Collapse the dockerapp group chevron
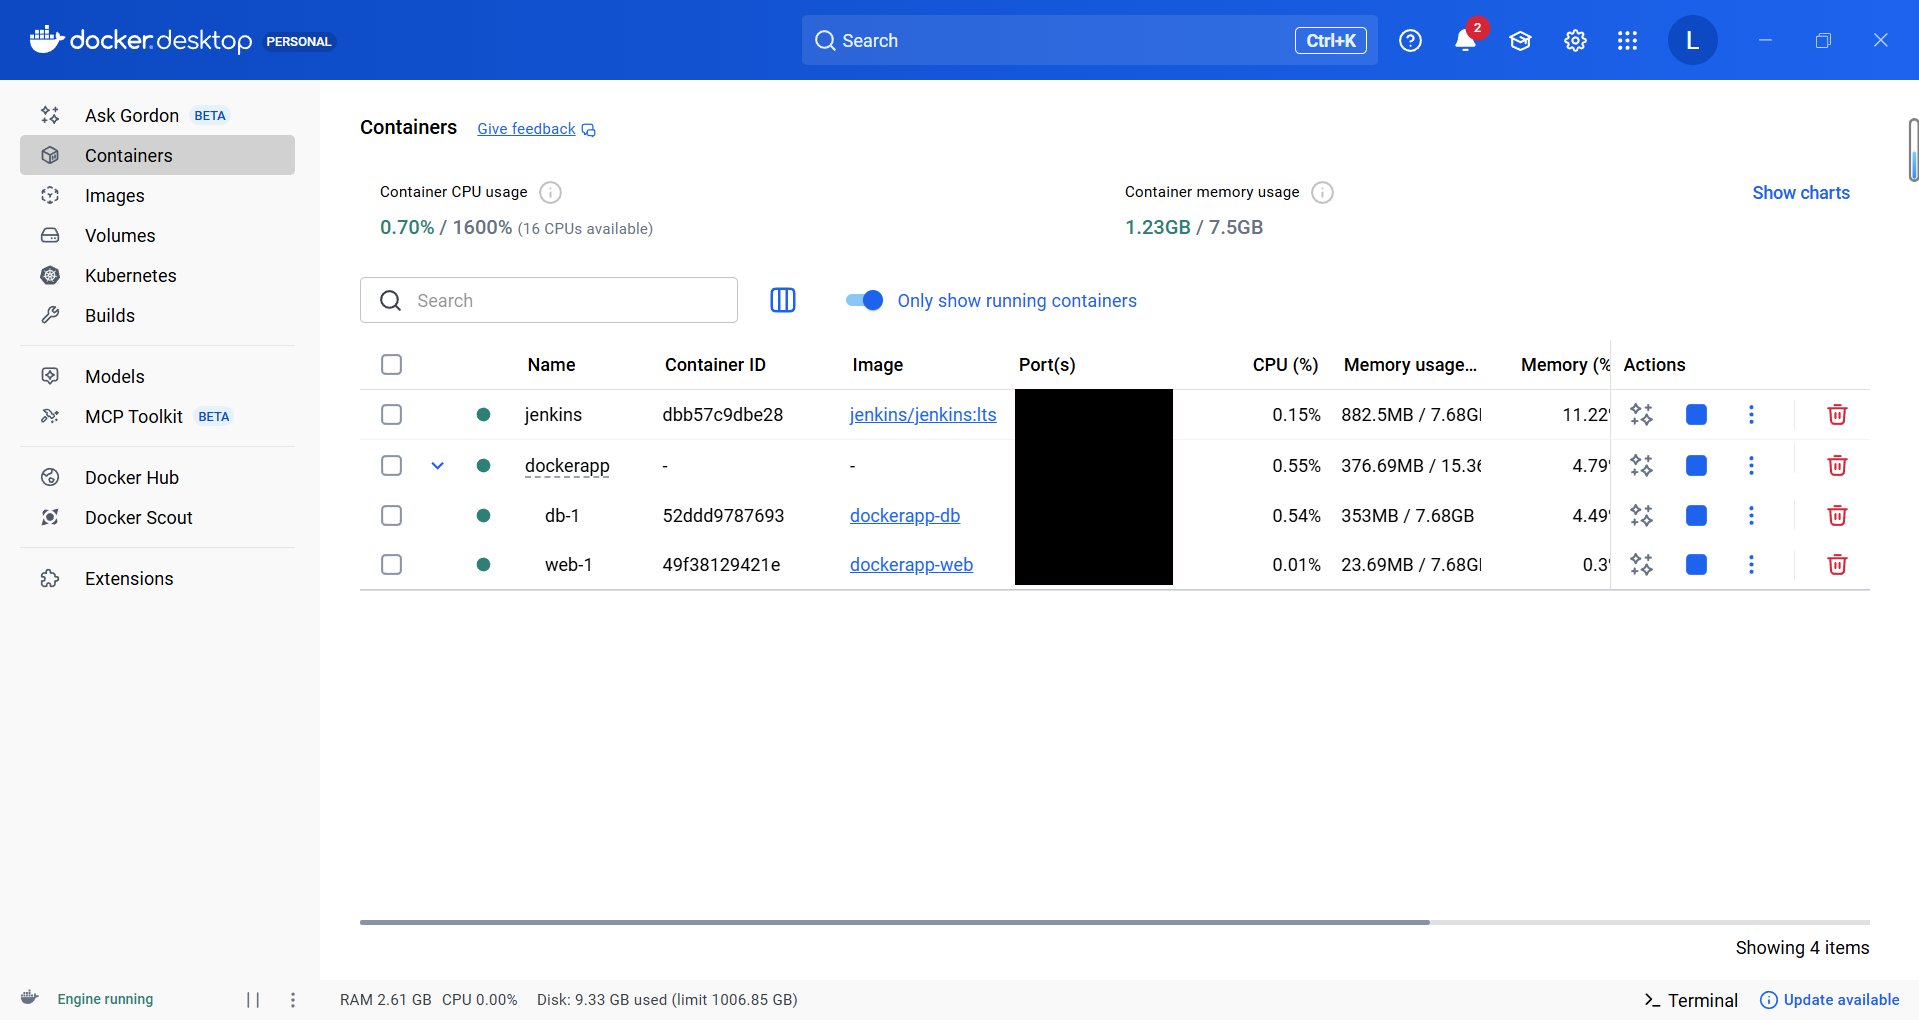This screenshot has width=1919, height=1020. pyautogui.click(x=437, y=465)
